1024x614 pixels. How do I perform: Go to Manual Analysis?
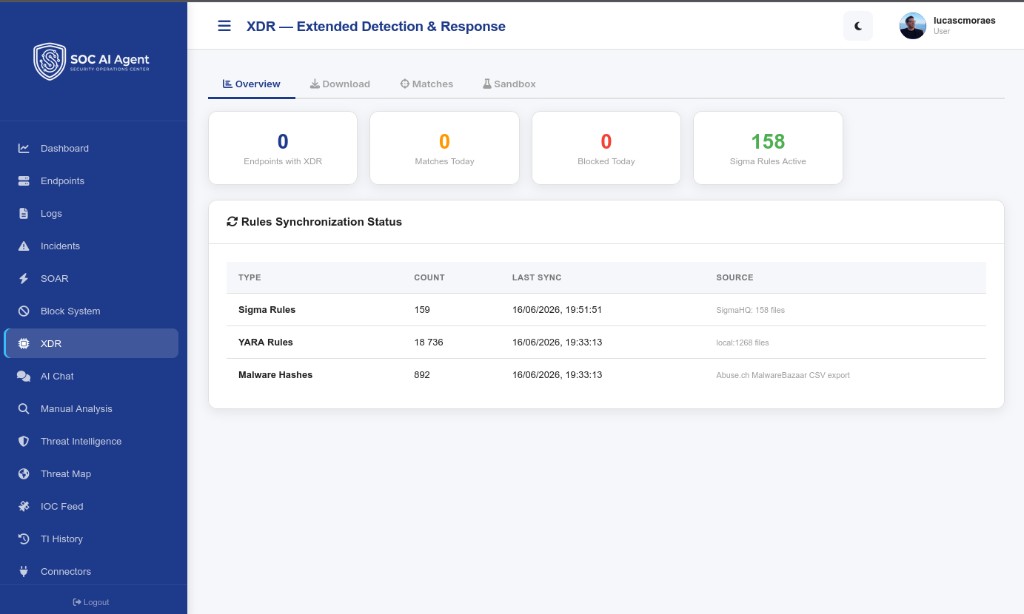[x=91, y=409]
